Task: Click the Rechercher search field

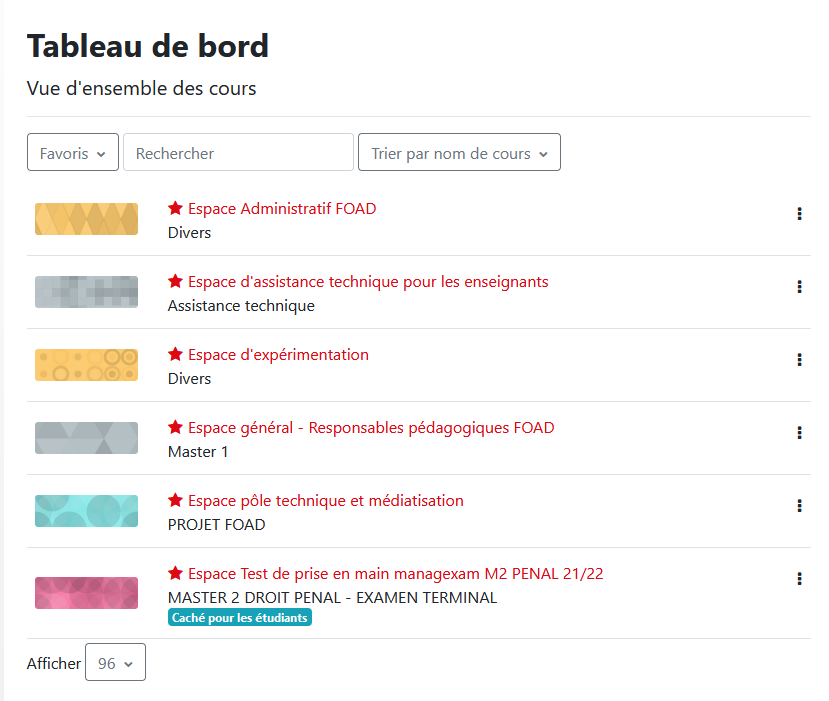Action: coord(238,152)
